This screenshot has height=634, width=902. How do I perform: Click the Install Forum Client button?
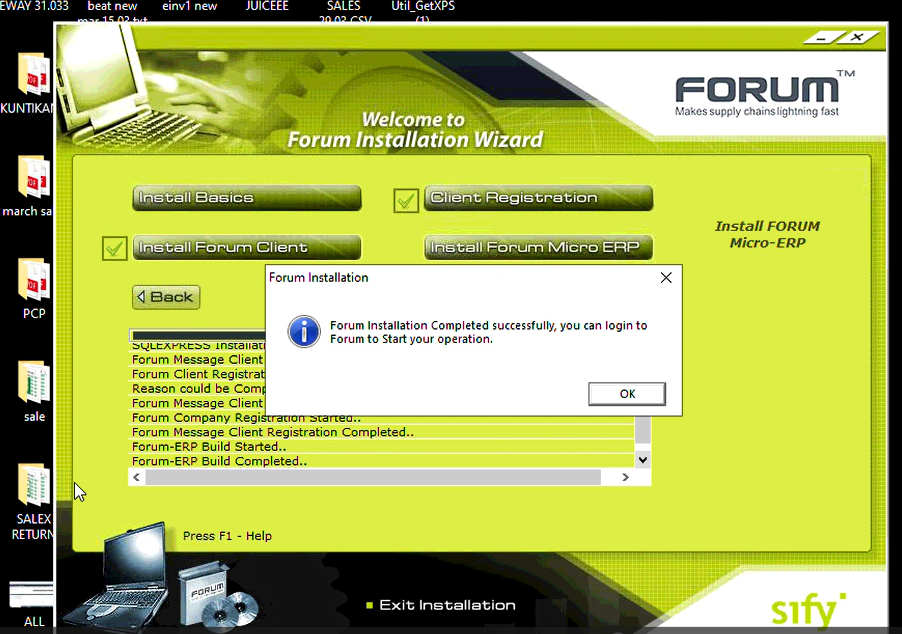click(x=247, y=247)
